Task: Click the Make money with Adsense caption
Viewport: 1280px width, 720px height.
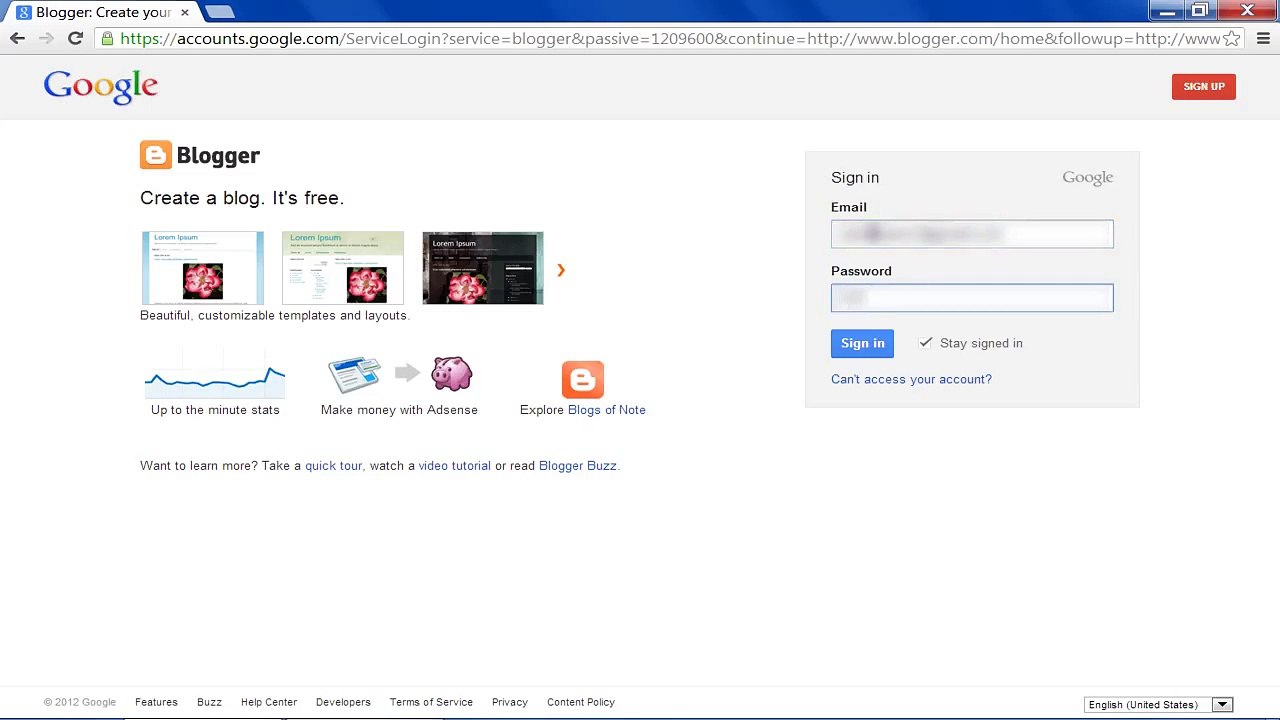Action: [x=399, y=410]
